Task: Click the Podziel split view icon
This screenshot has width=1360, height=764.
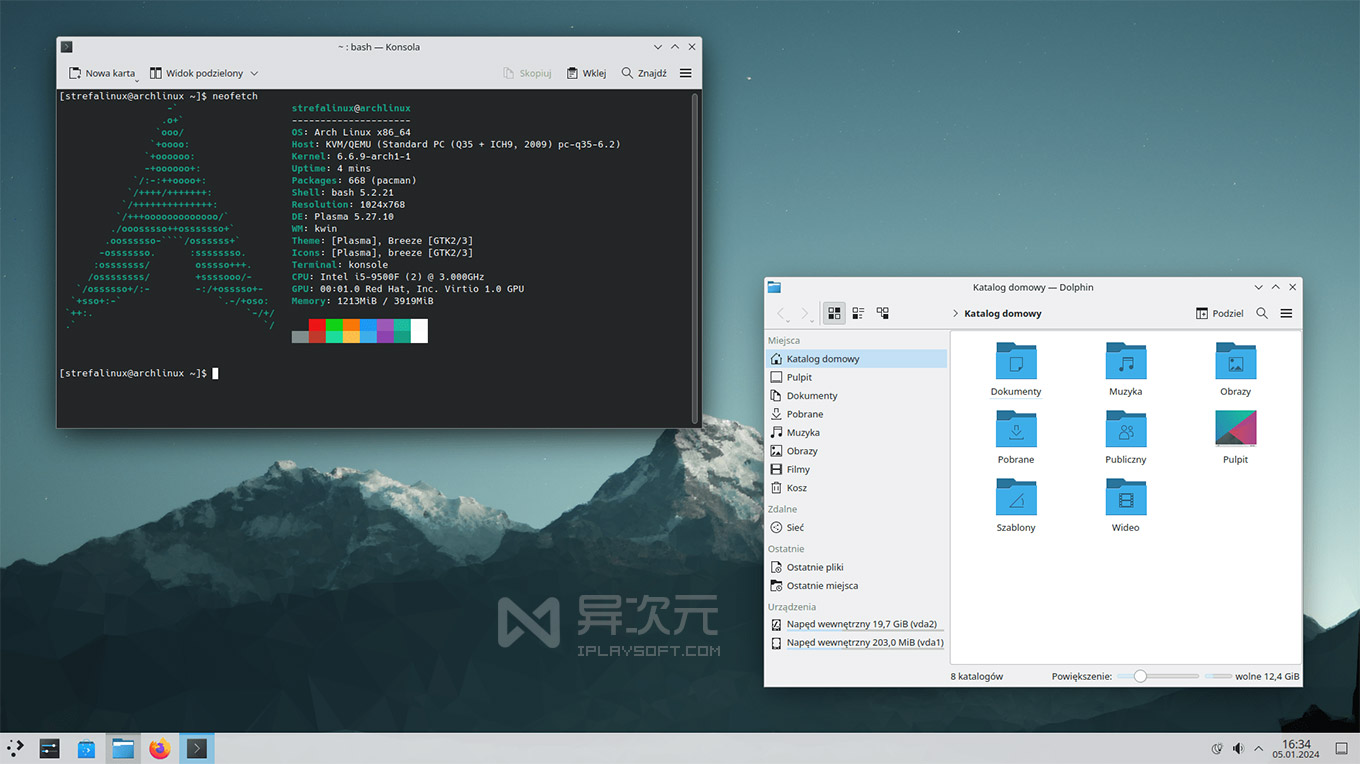Action: coord(1219,312)
